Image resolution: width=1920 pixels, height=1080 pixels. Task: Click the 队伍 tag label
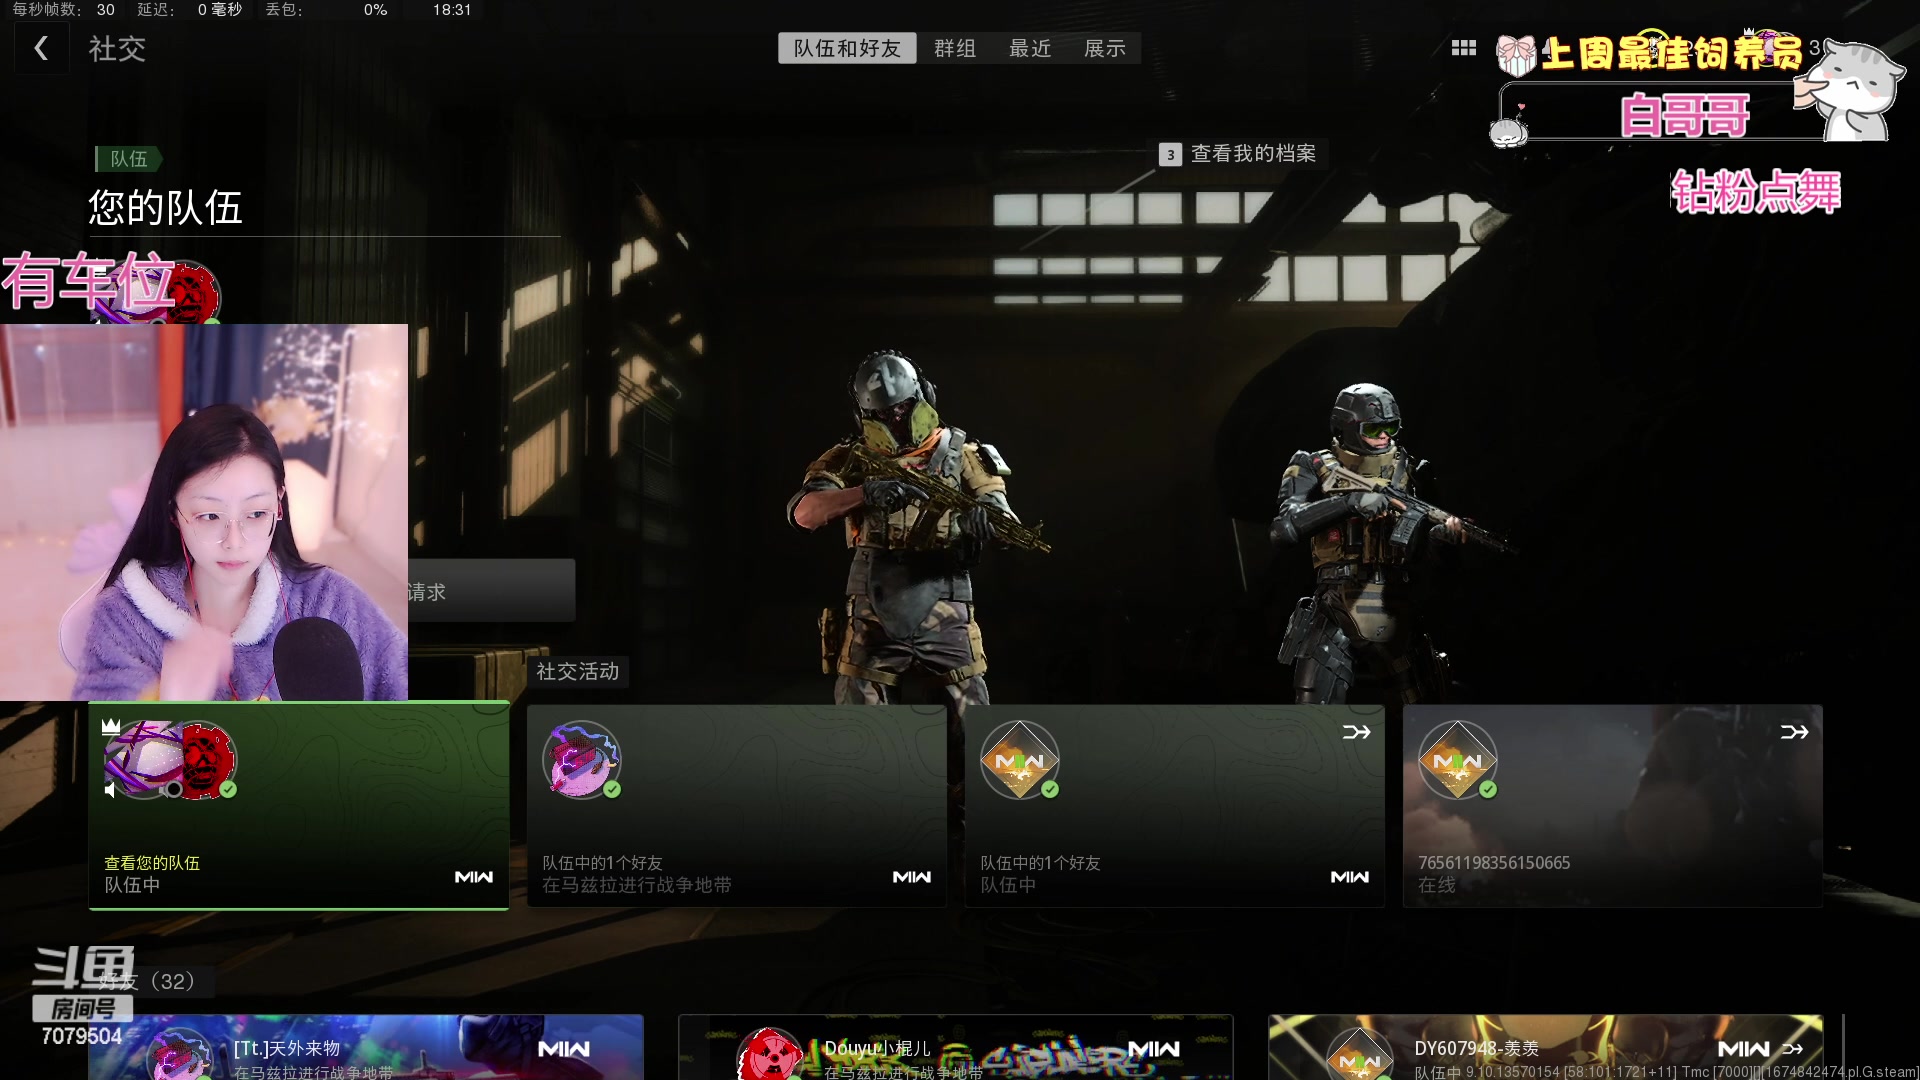click(128, 159)
